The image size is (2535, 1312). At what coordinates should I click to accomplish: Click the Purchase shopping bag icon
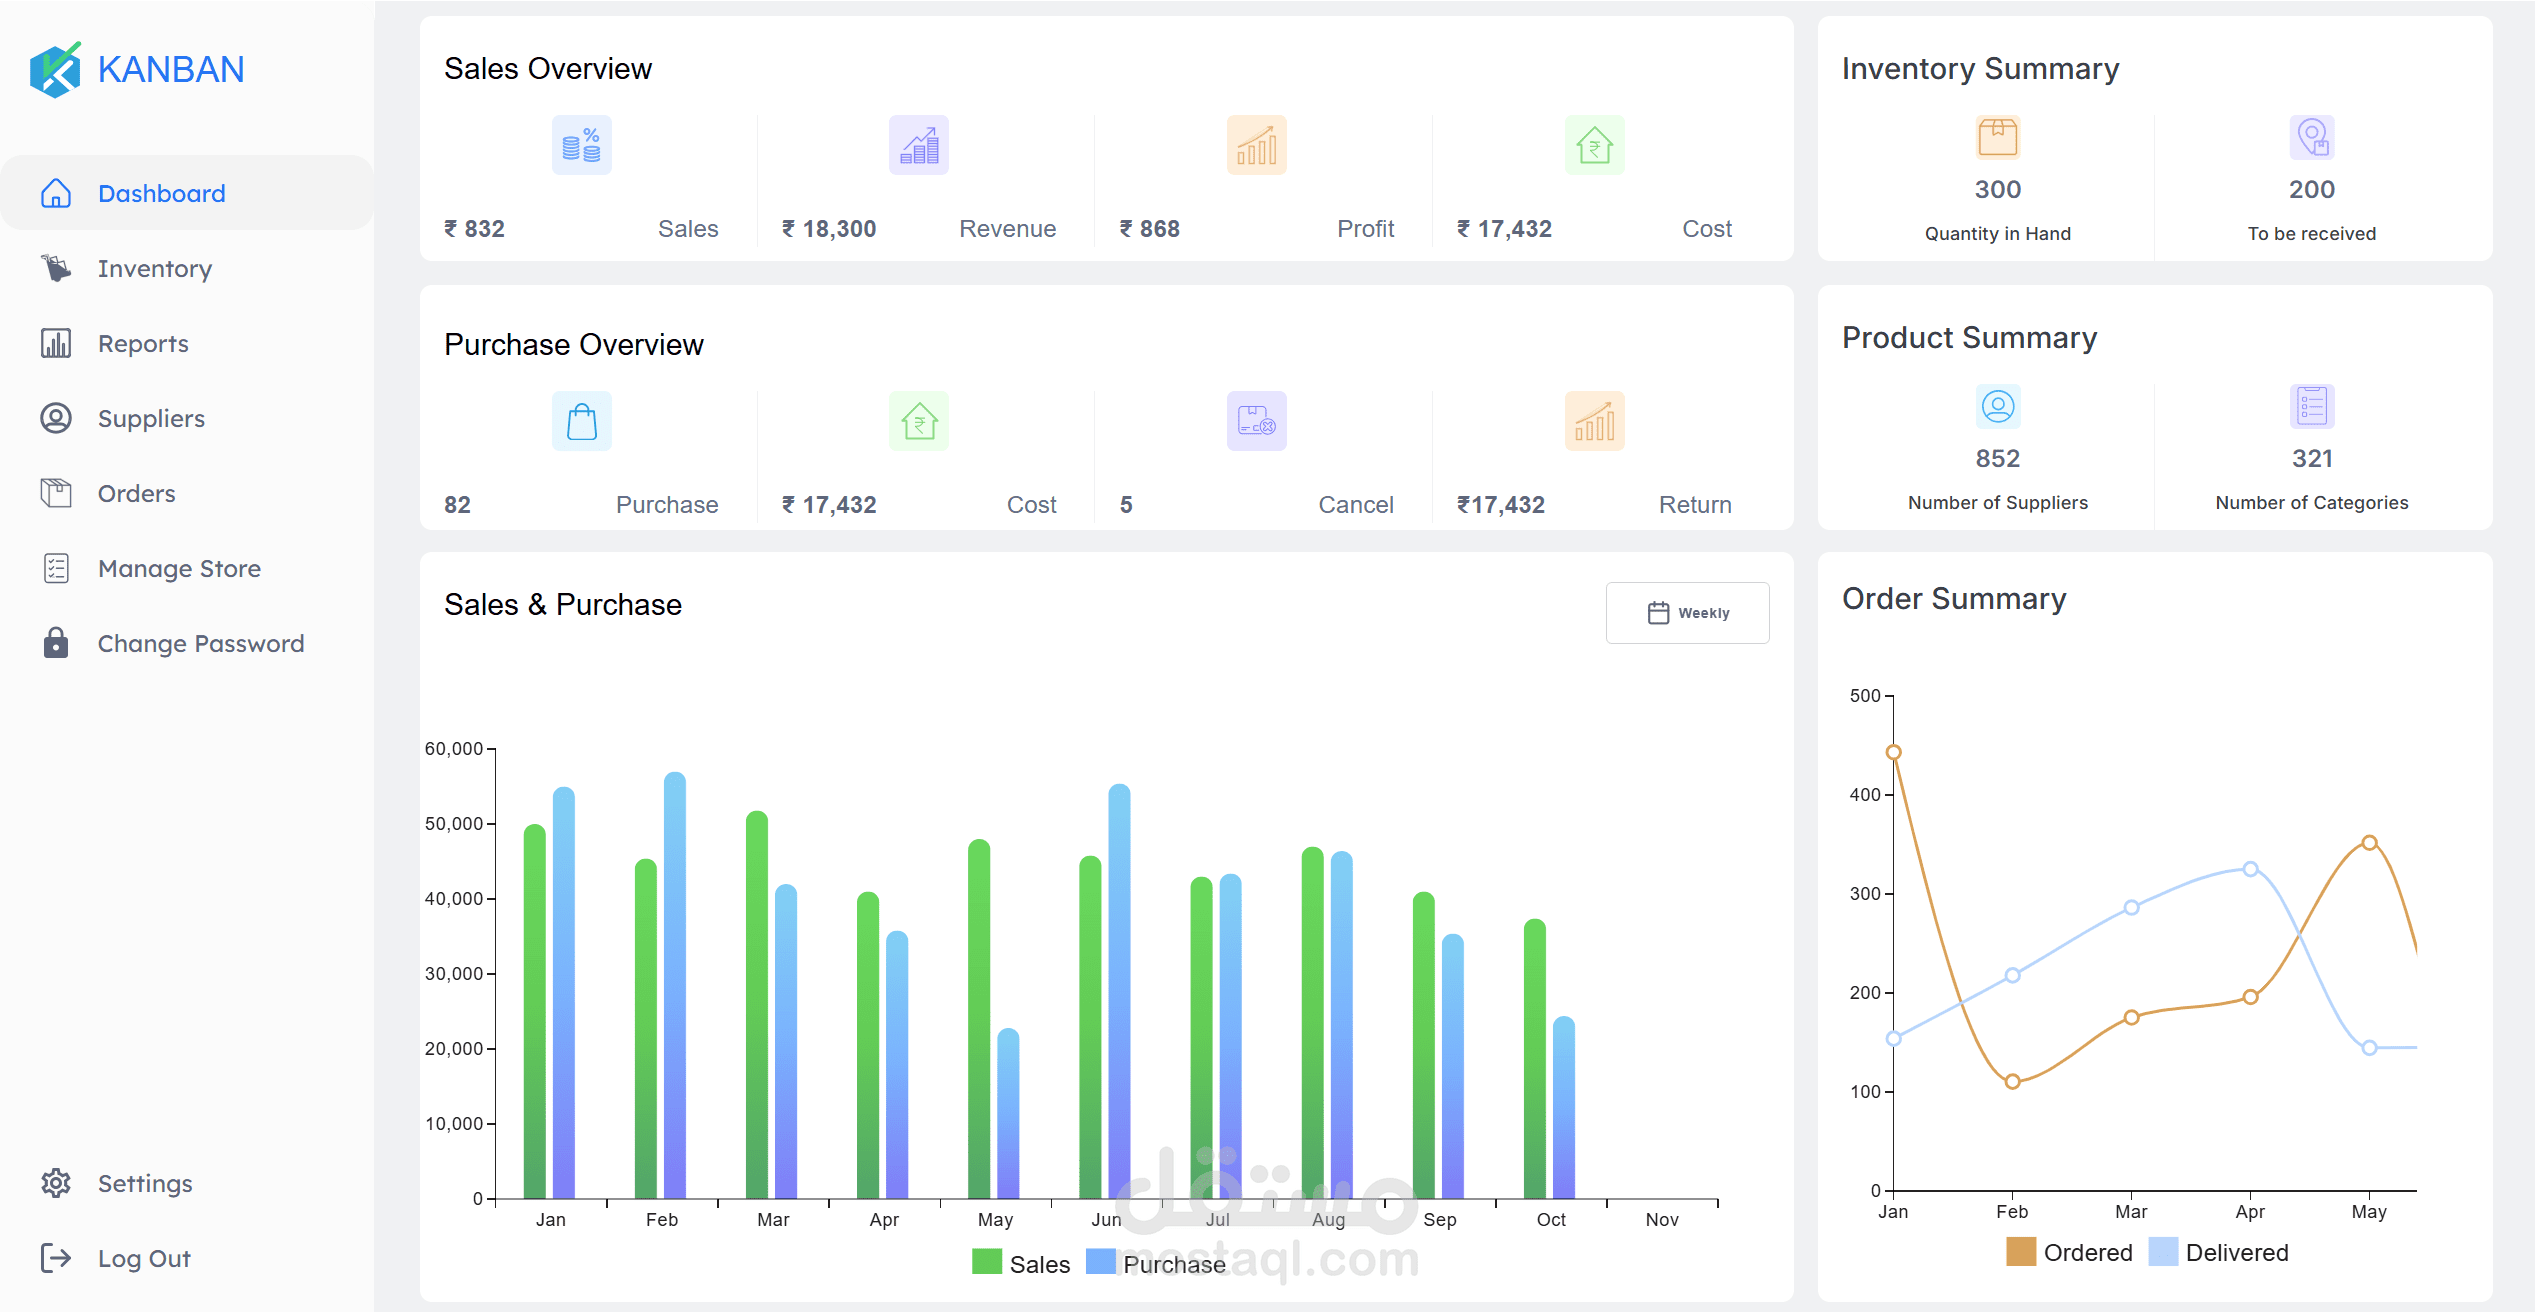582,421
